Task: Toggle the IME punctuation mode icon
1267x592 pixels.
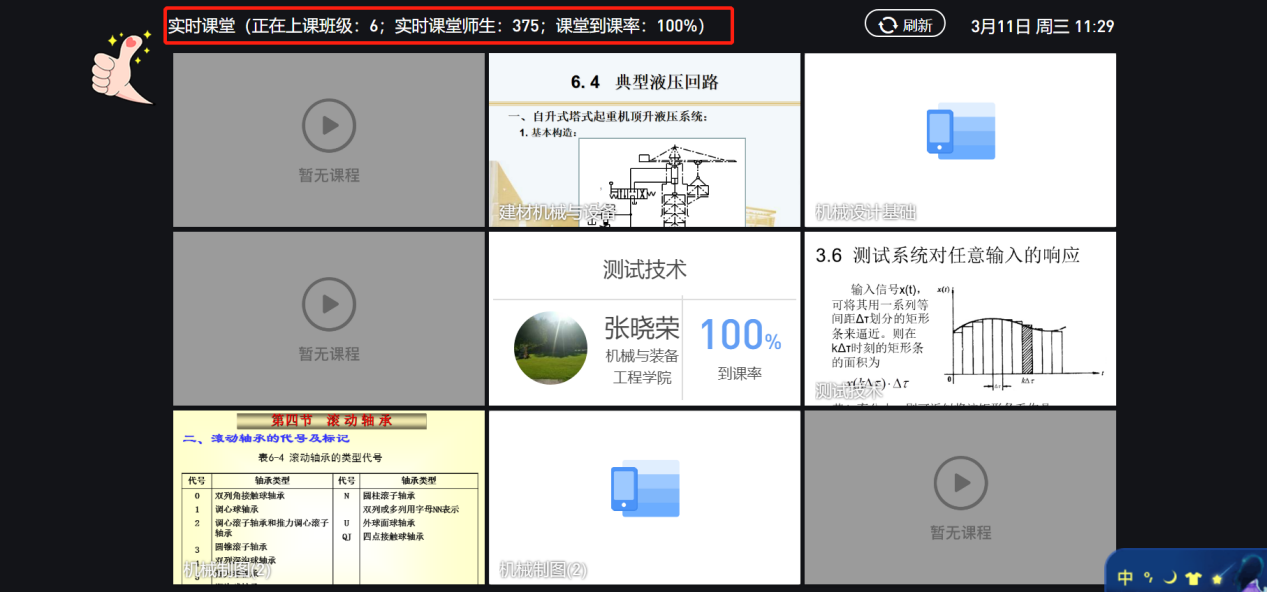Action: click(x=1148, y=577)
